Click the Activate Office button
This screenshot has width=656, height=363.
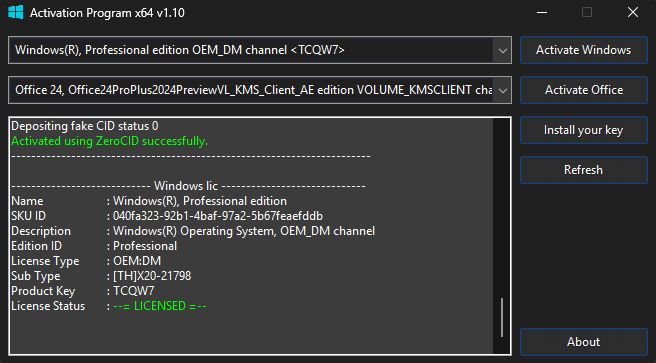point(584,90)
